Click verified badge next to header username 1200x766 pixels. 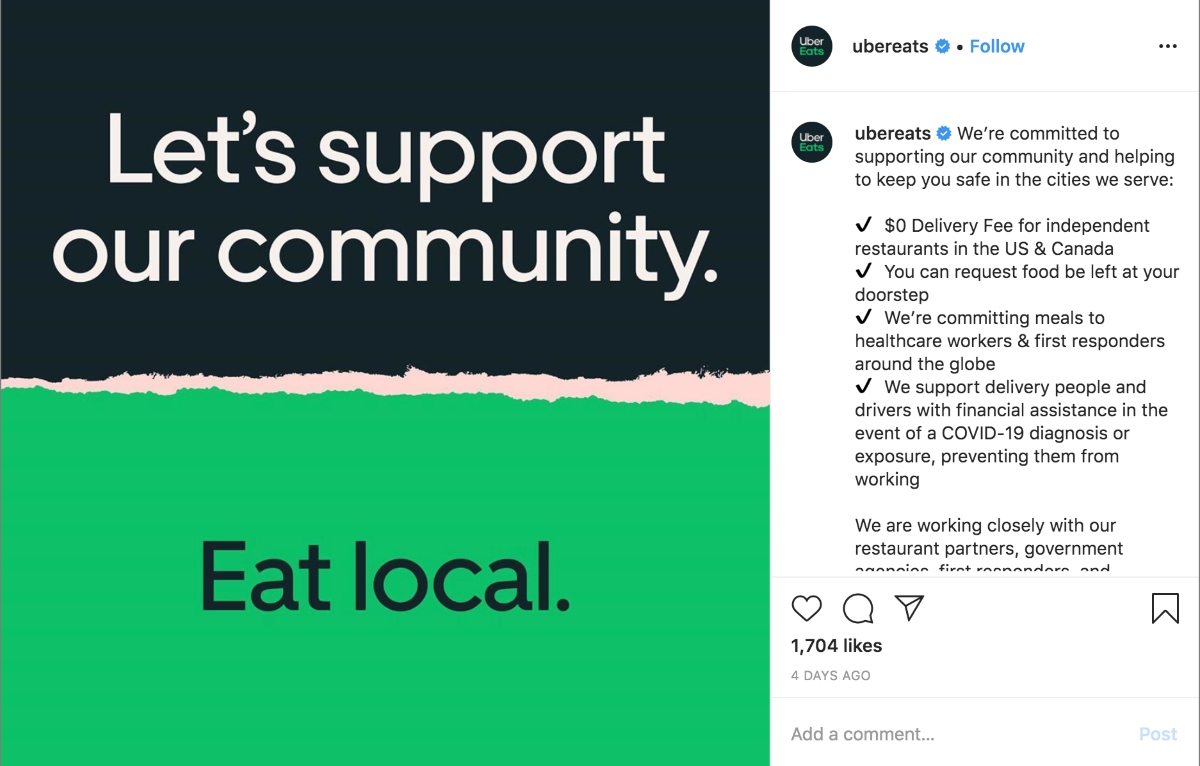point(942,46)
